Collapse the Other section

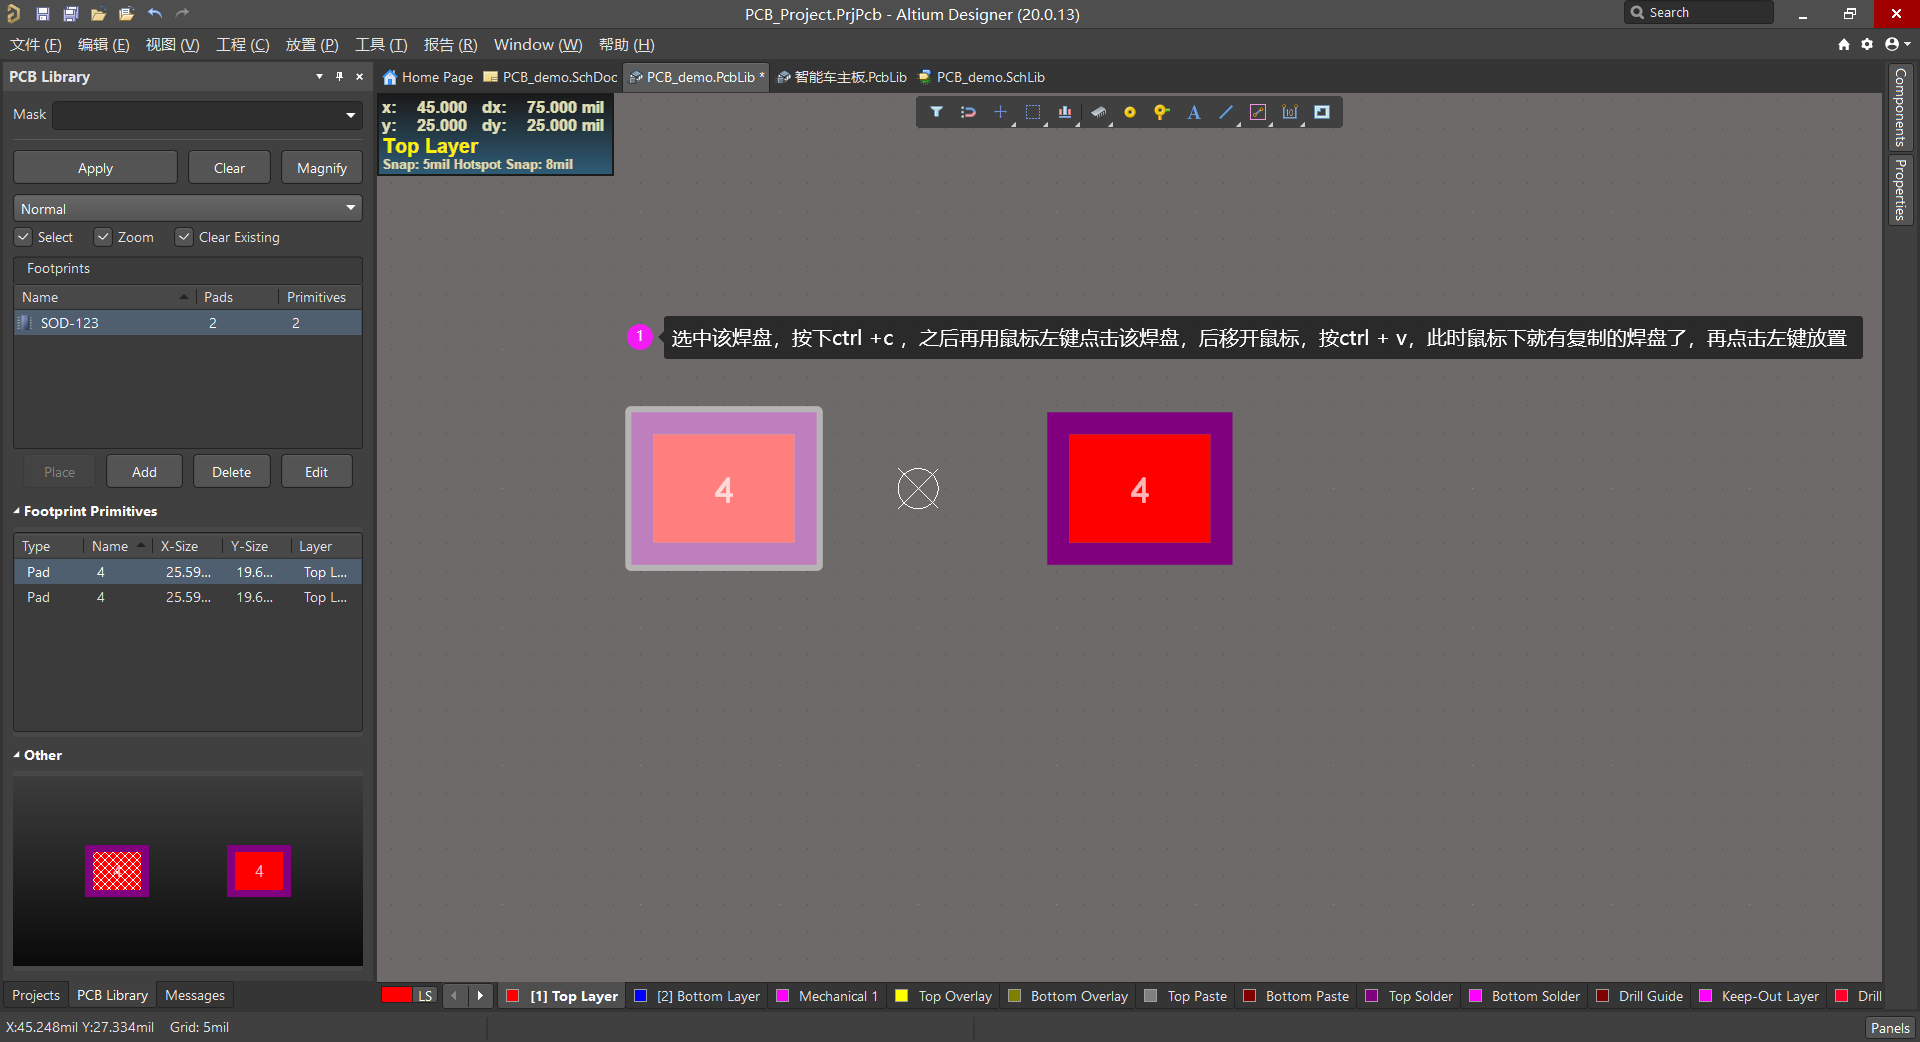17,755
